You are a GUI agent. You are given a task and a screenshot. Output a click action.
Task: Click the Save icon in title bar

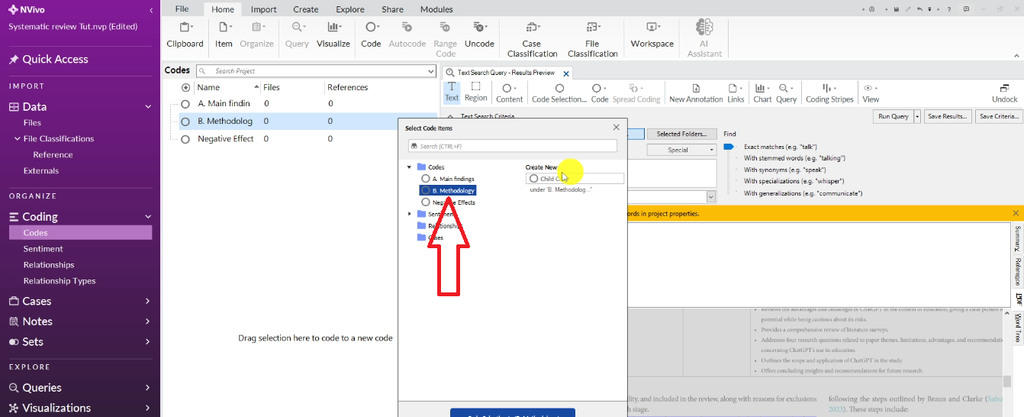[895, 9]
